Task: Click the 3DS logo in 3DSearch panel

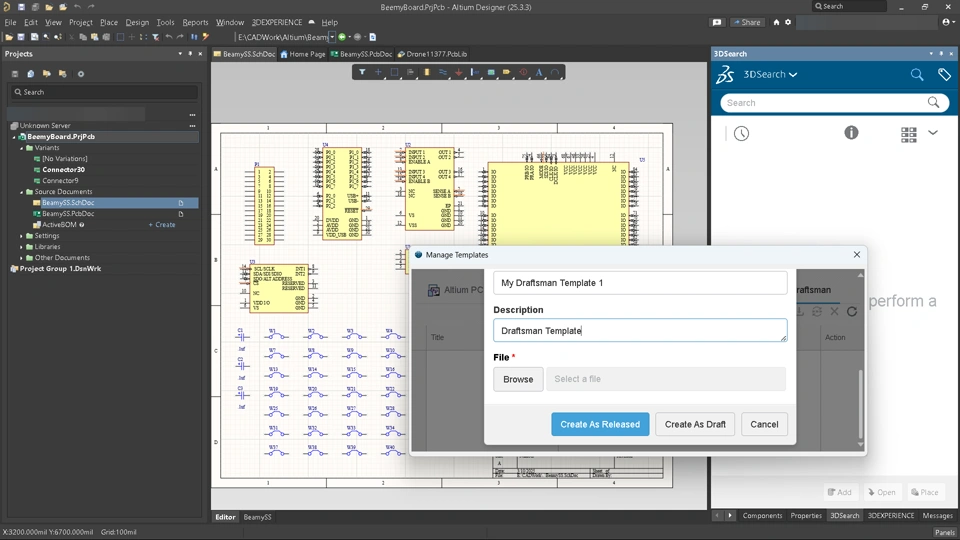Action: (725, 75)
